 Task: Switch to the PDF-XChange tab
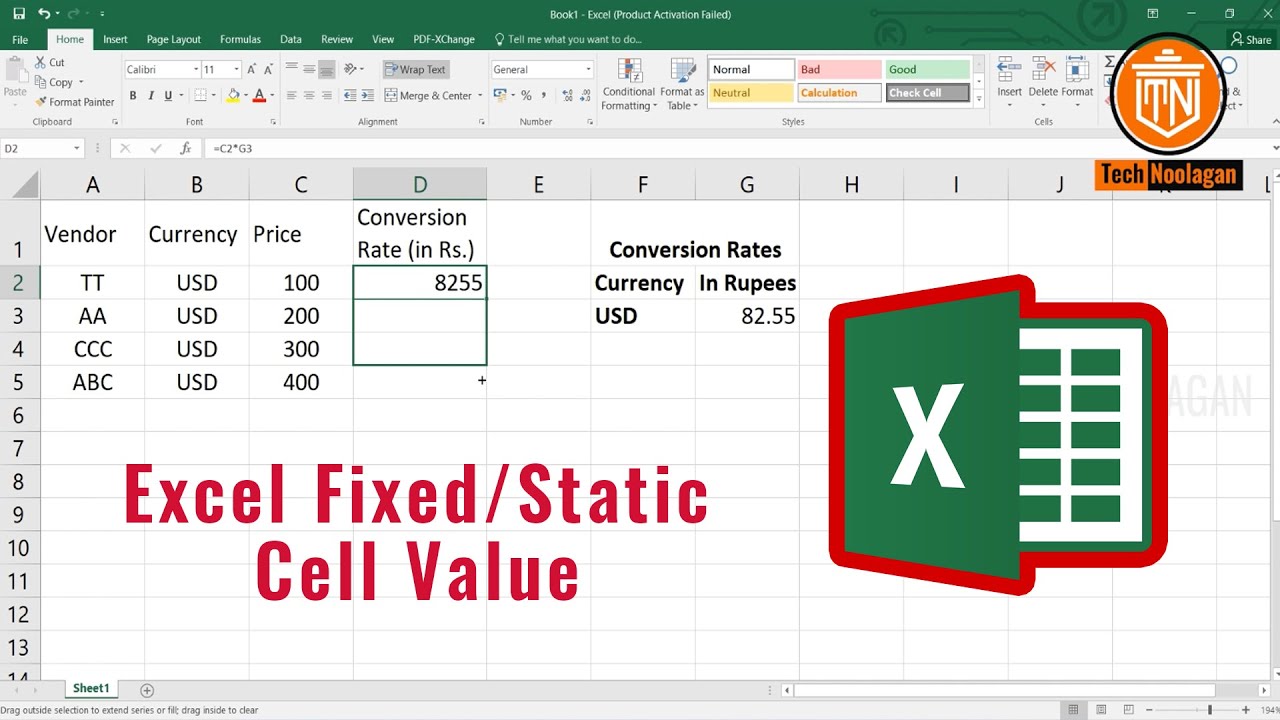[444, 40]
